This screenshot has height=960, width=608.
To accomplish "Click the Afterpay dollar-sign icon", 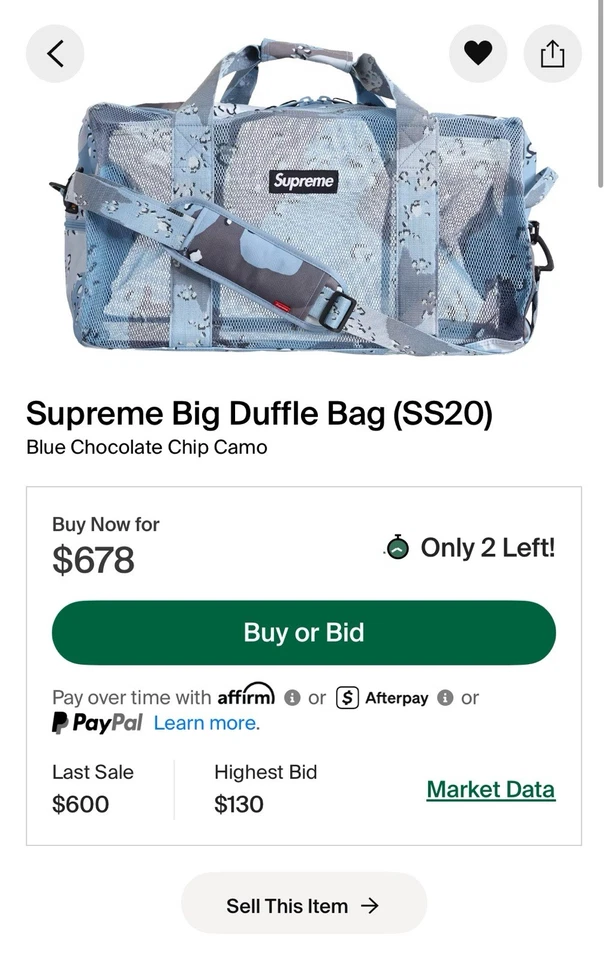I will tap(346, 697).
